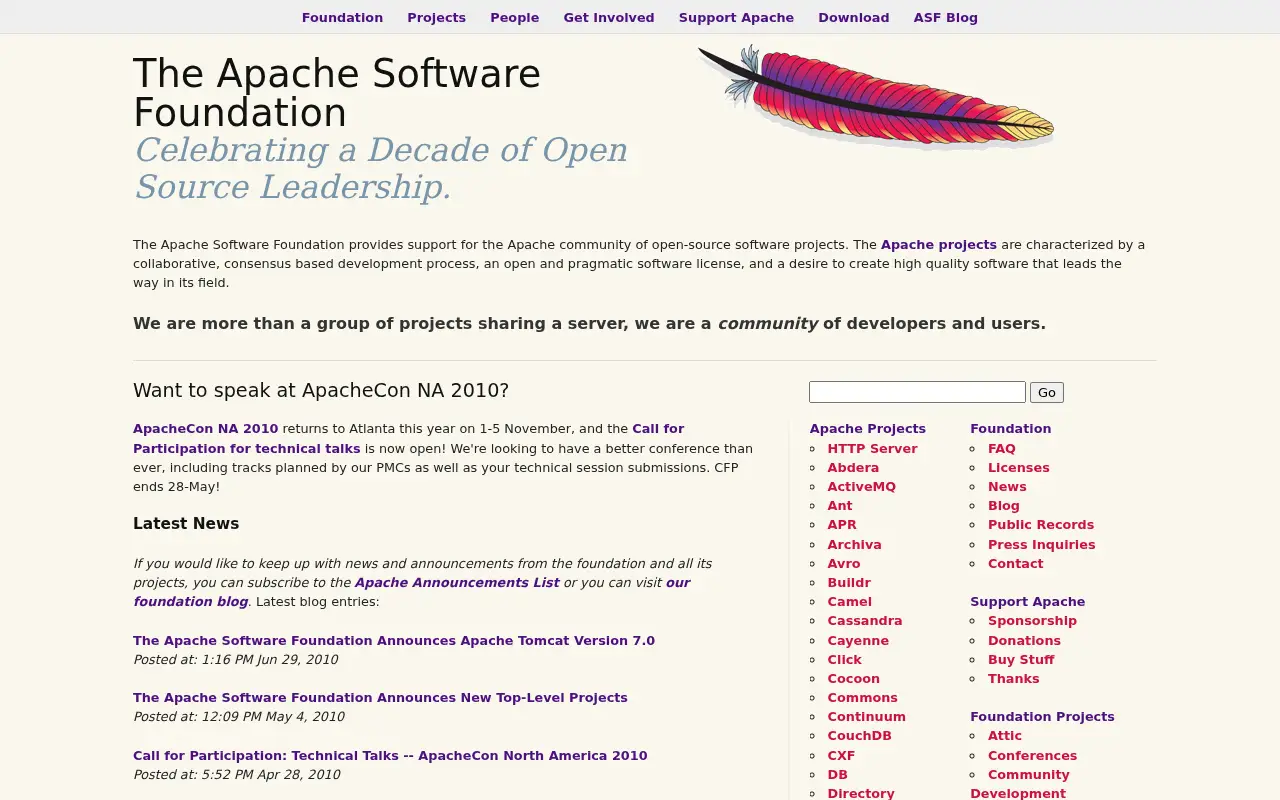Open Conferences under Foundation Projects

point(1032,756)
